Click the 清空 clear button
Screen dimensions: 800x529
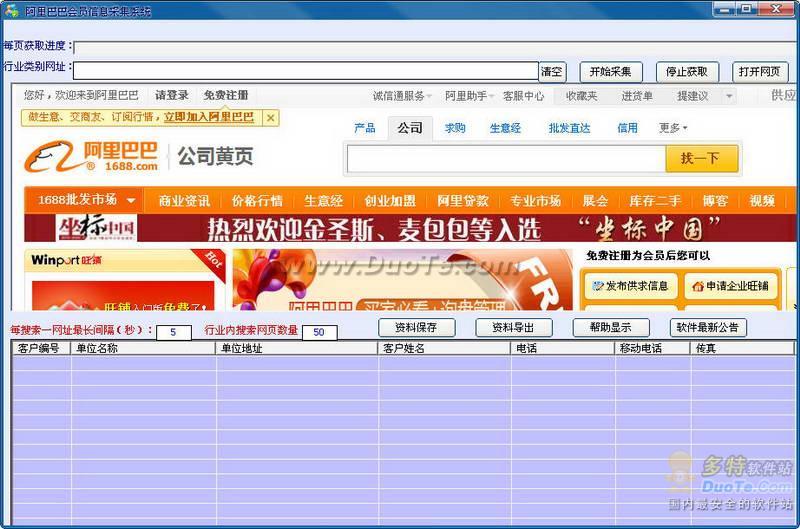pyautogui.click(x=552, y=72)
